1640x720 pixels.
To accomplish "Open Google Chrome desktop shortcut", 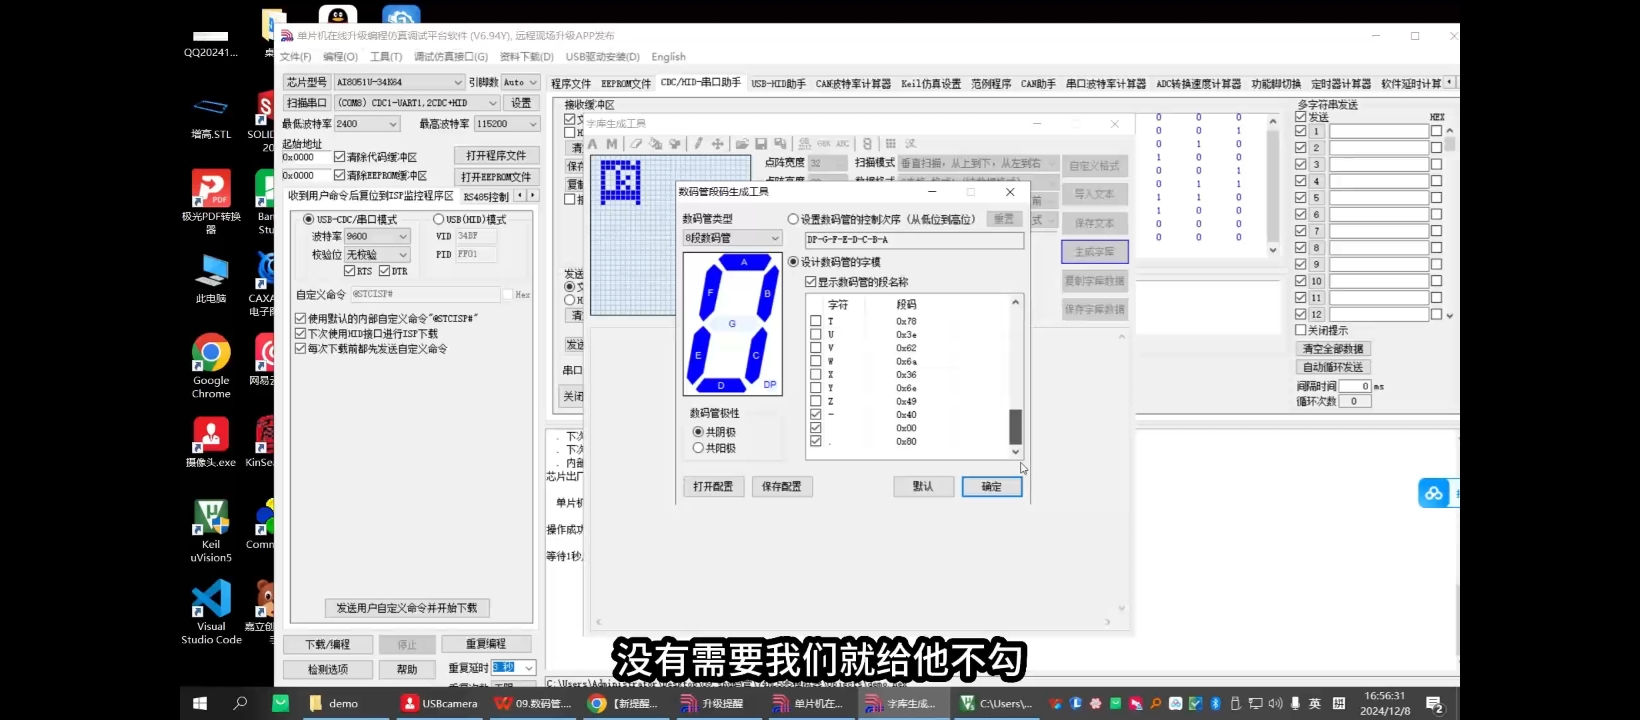I will 211,367.
